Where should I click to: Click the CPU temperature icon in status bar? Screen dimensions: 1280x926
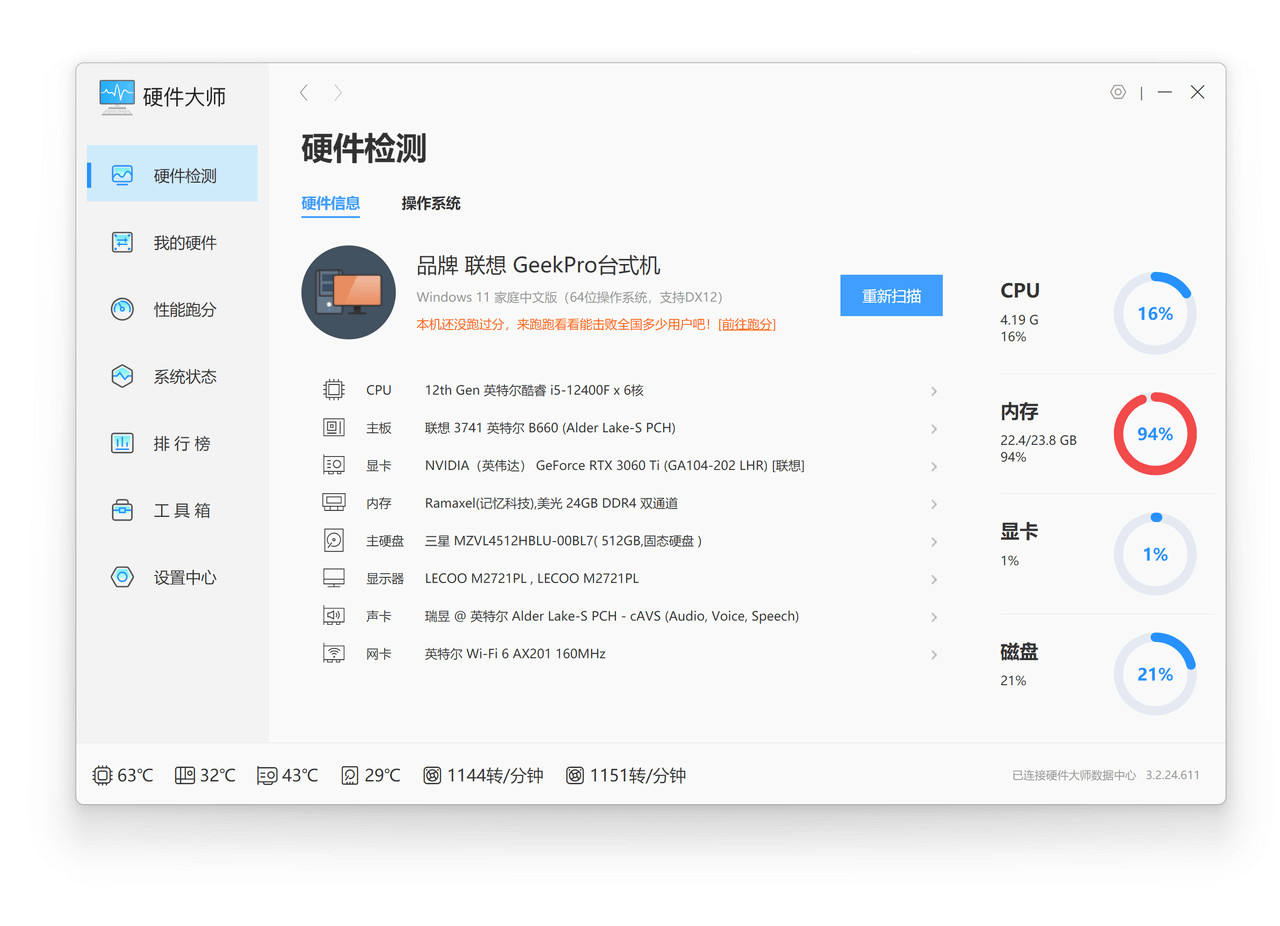coord(102,775)
